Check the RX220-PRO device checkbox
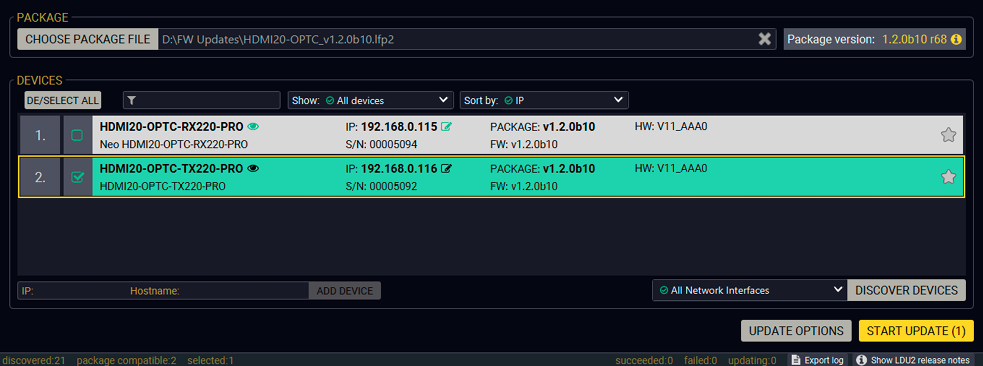This screenshot has height=366, width=983. [77, 135]
